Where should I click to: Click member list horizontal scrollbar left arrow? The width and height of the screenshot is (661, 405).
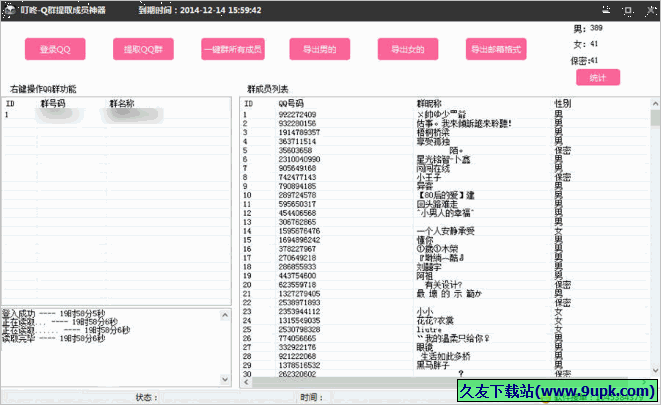tap(247, 382)
